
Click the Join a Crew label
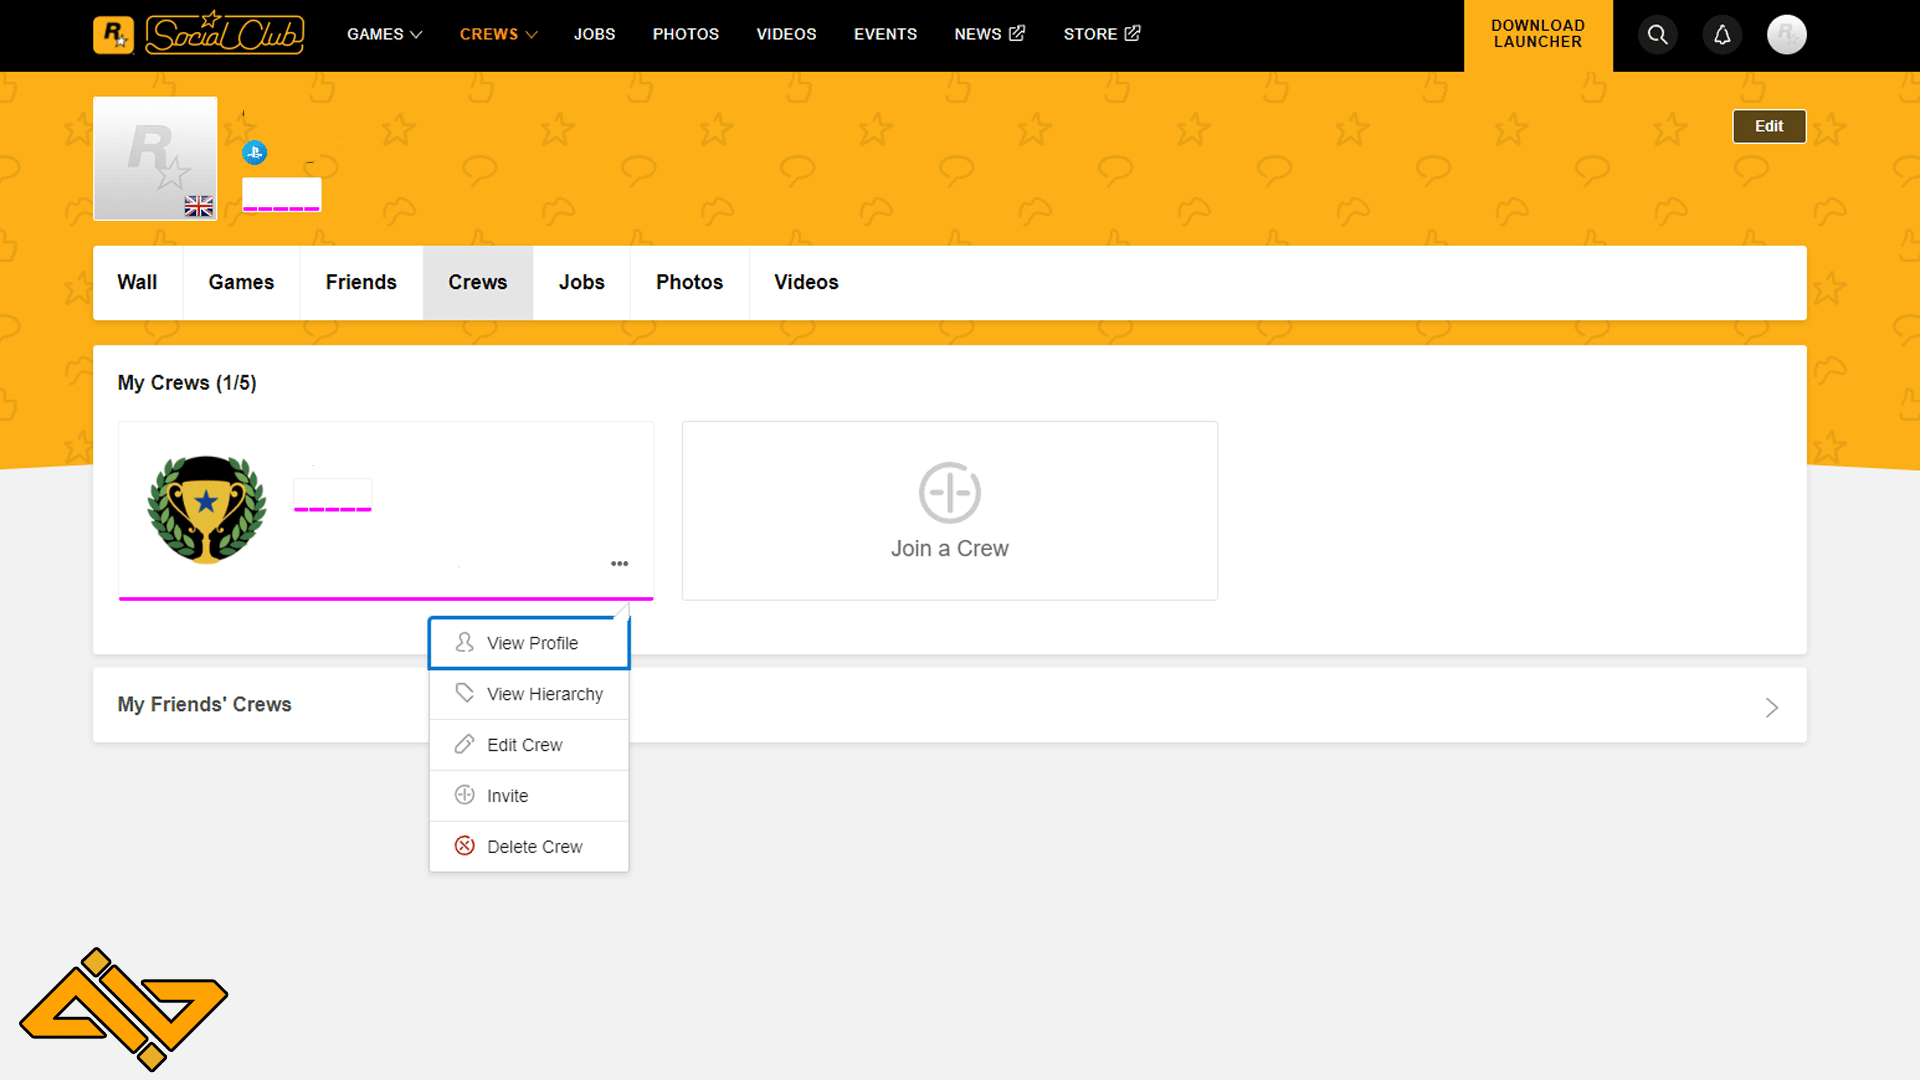click(x=950, y=549)
